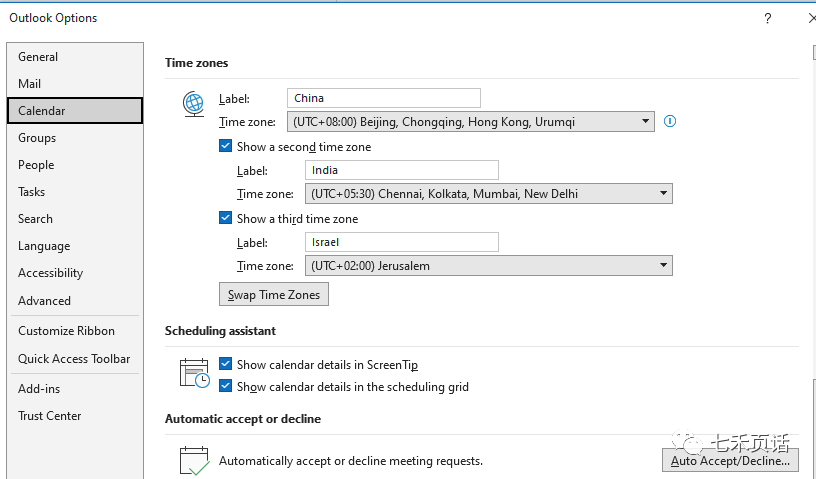Open the Groups options category
Viewport: 816px width, 479px height.
[75, 138]
